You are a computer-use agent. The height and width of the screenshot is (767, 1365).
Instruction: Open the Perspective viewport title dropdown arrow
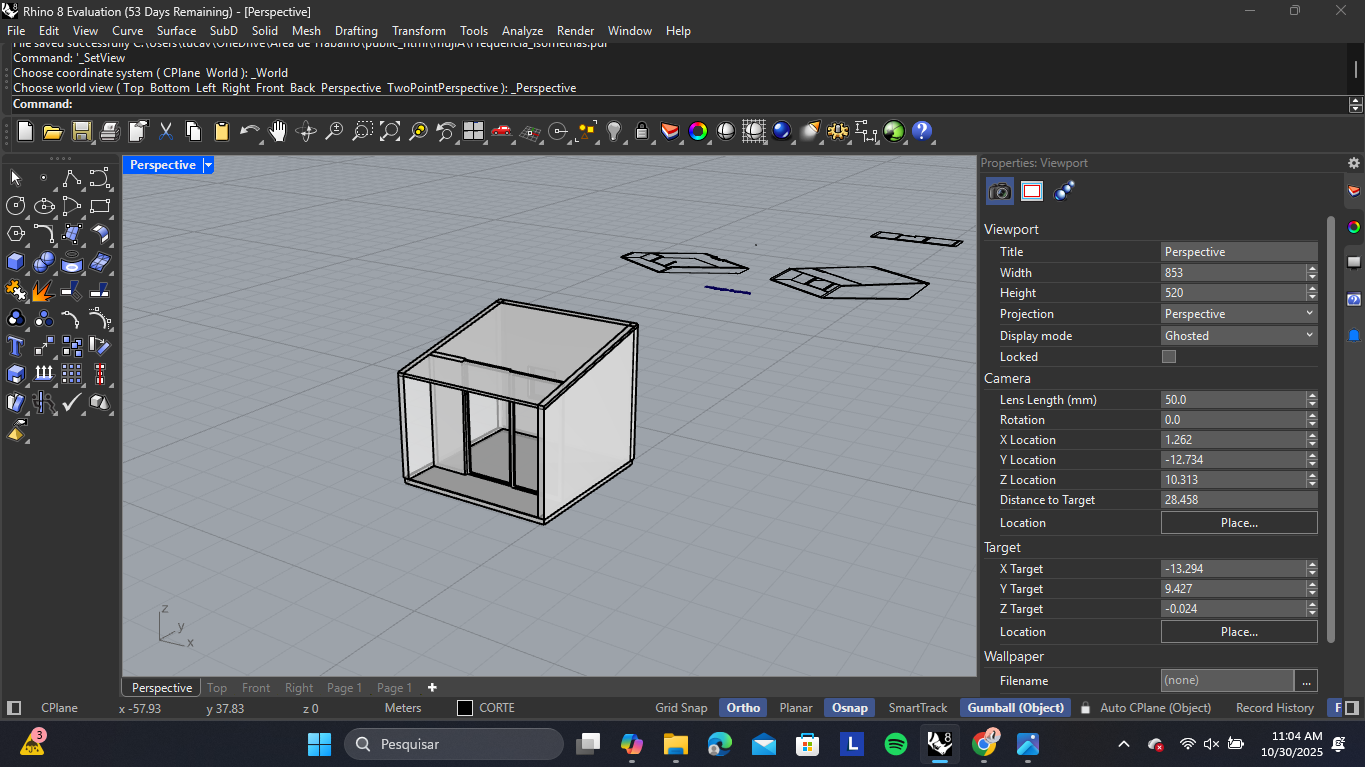[x=208, y=165]
